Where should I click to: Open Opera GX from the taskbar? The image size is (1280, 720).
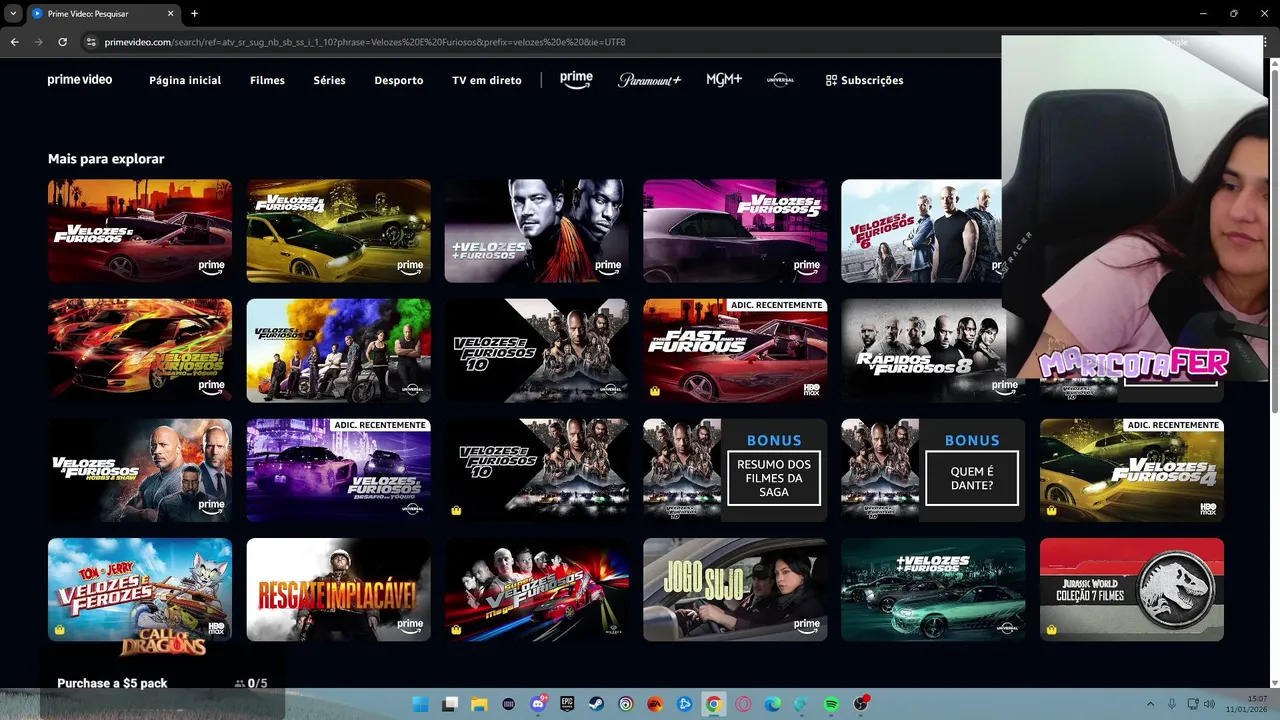tap(743, 704)
